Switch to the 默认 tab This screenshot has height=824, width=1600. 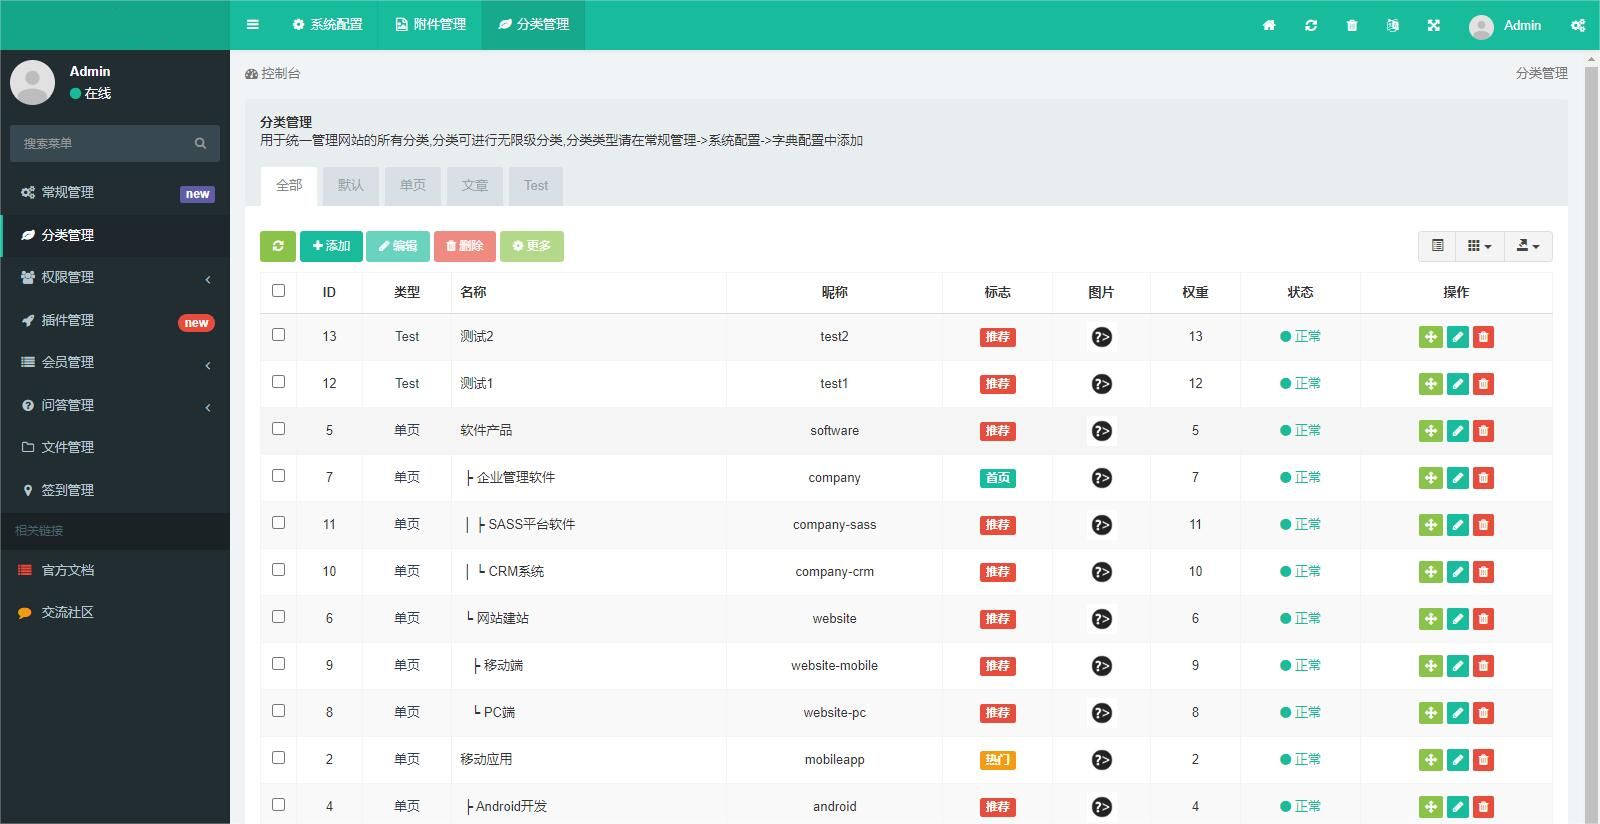coord(351,186)
